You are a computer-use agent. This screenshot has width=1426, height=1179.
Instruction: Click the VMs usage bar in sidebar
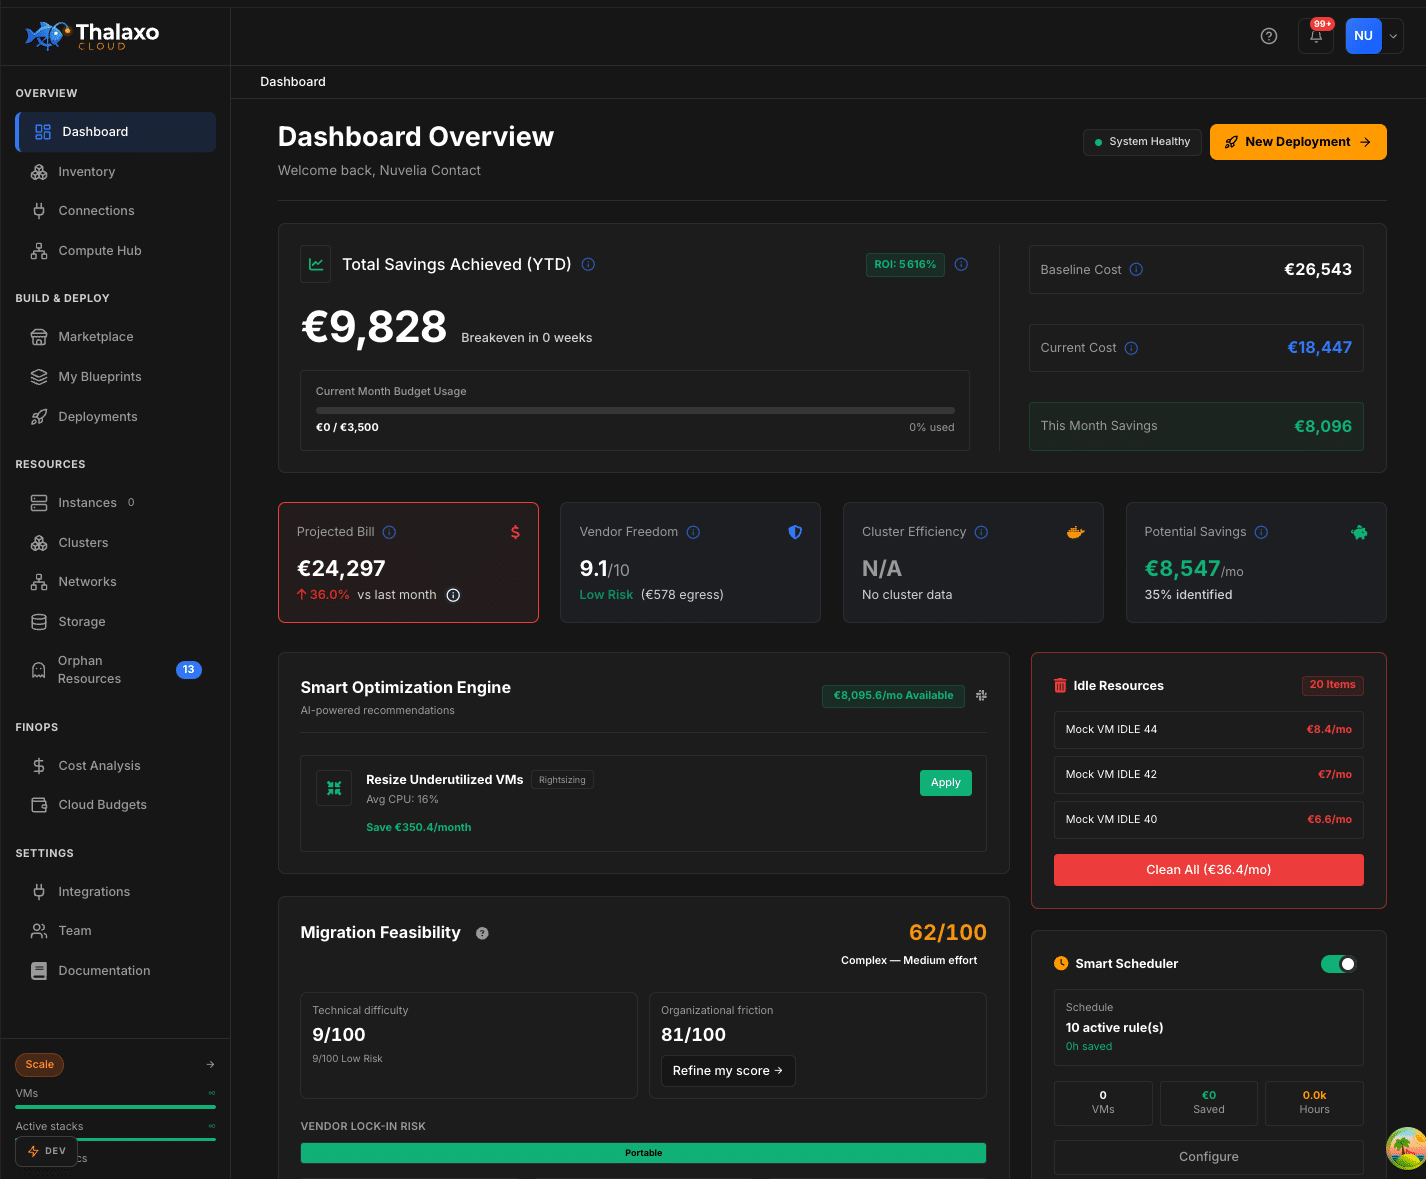click(x=116, y=1107)
